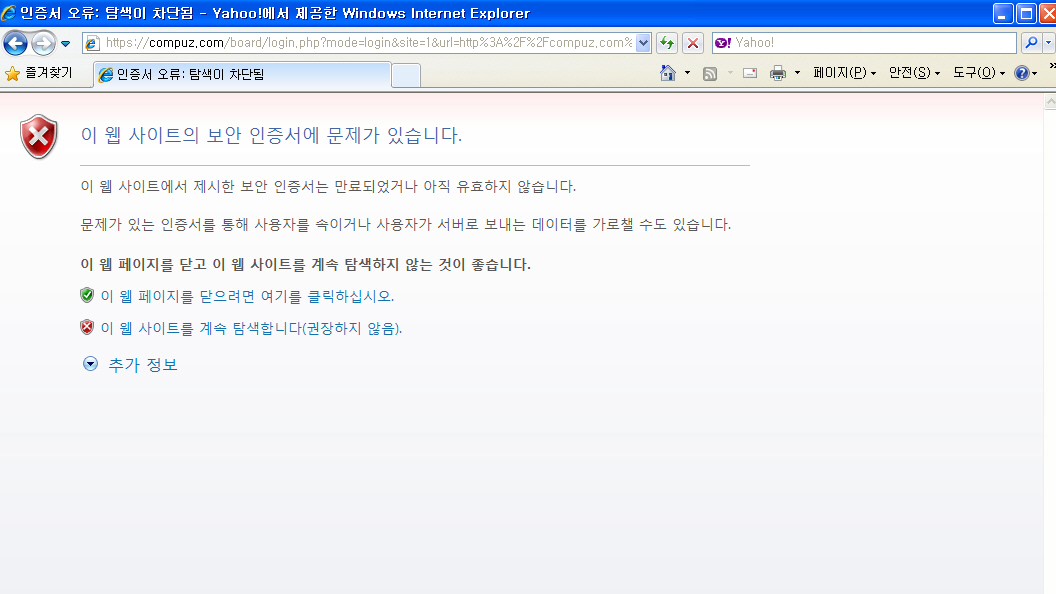The width and height of the screenshot is (1056, 594).
Task: Click the continue browsing (not recommended) link
Action: (251, 329)
